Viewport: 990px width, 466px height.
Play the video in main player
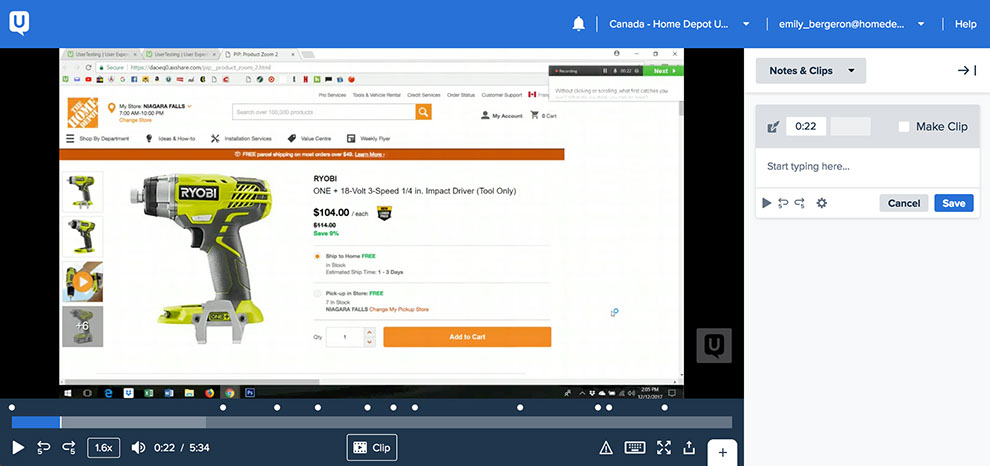tap(18, 448)
